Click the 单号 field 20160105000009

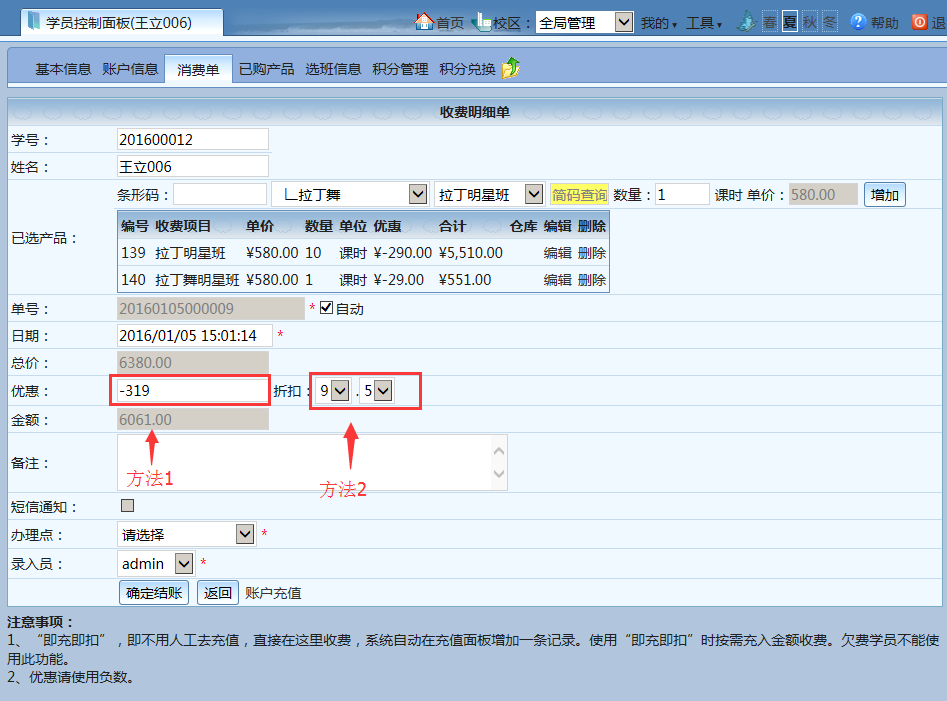coord(211,309)
